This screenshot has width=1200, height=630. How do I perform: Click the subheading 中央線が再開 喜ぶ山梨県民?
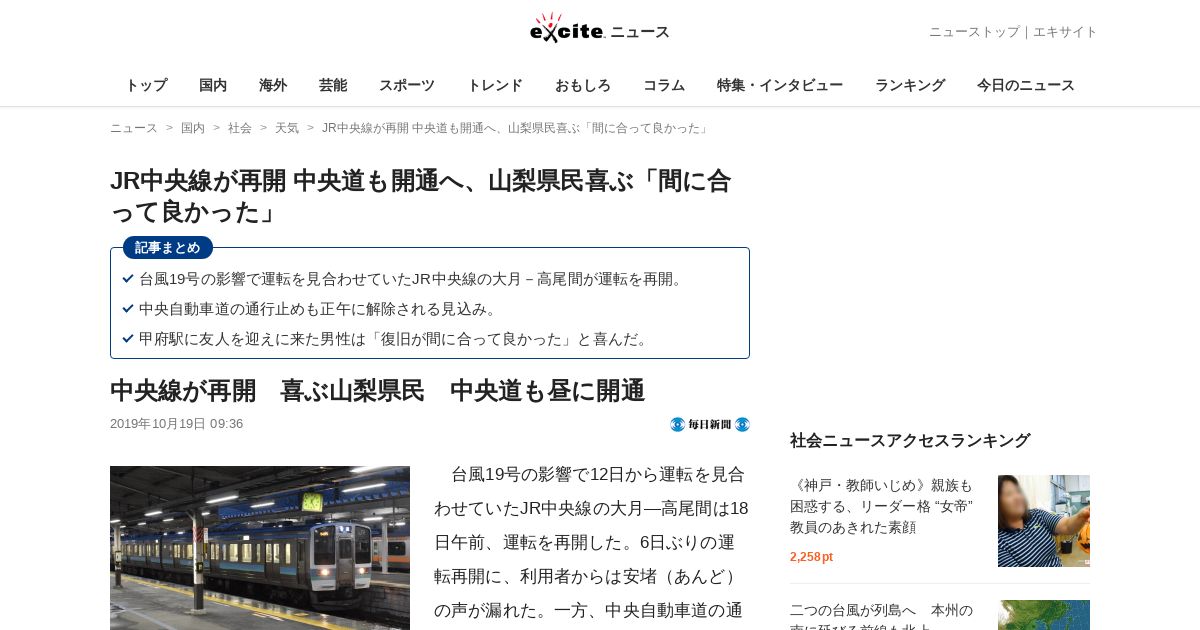click(377, 391)
